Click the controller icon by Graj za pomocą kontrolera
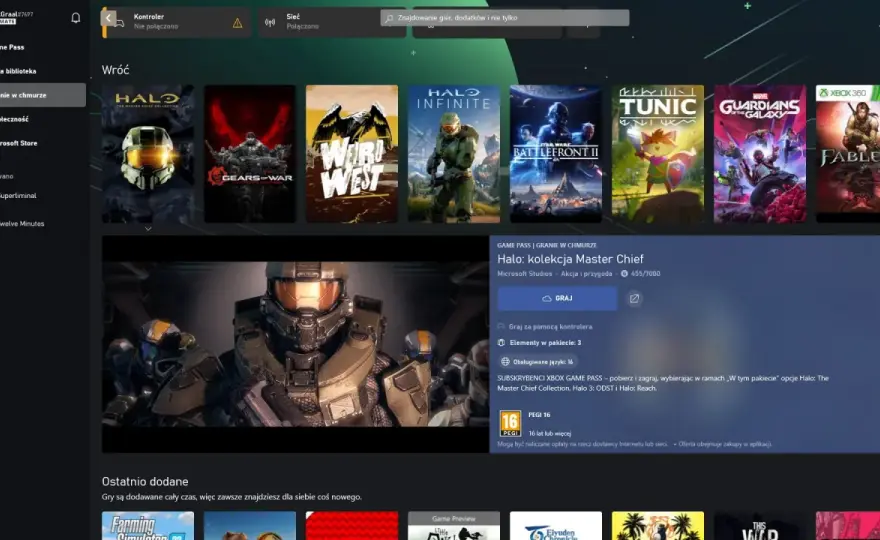This screenshot has width=880, height=540. point(501,326)
